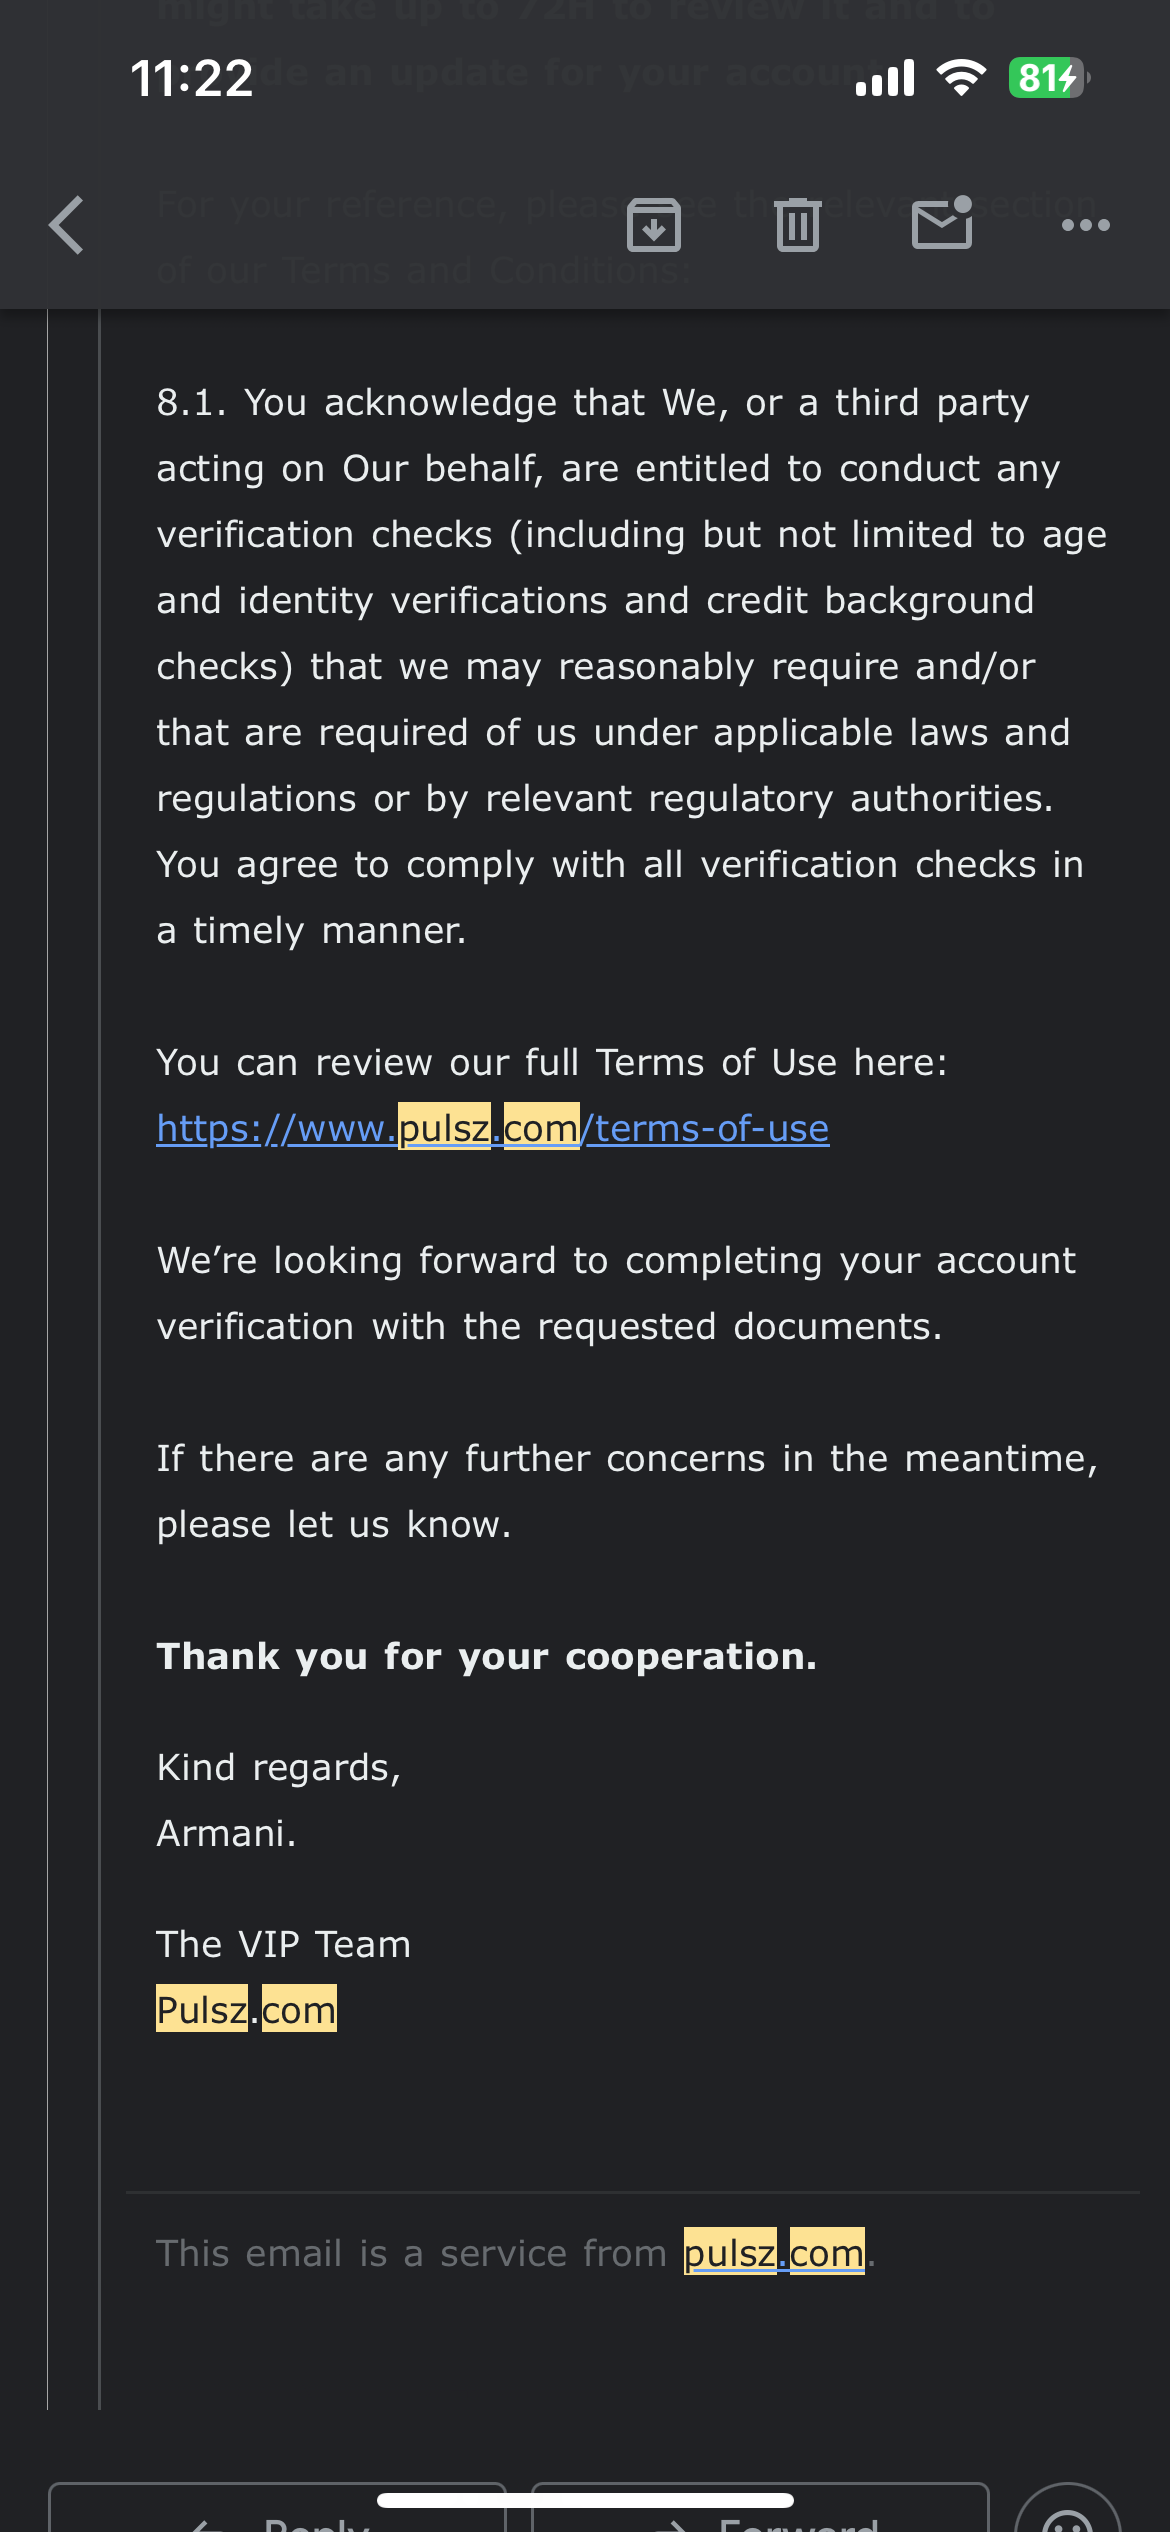Screen dimensions: 1170x2532
Task: Tap the 11:22 clock in status bar
Action: [192, 79]
